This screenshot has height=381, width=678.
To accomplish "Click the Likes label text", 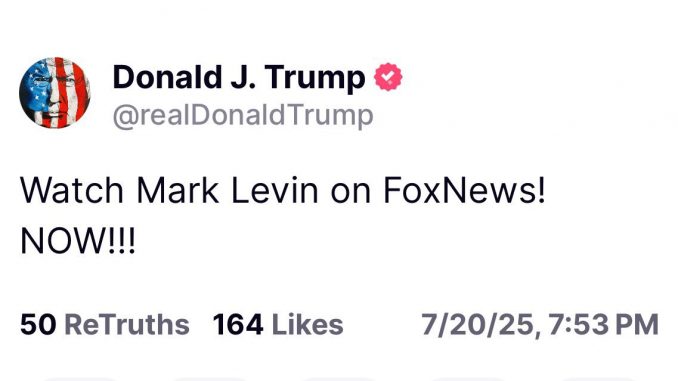I will point(307,325).
